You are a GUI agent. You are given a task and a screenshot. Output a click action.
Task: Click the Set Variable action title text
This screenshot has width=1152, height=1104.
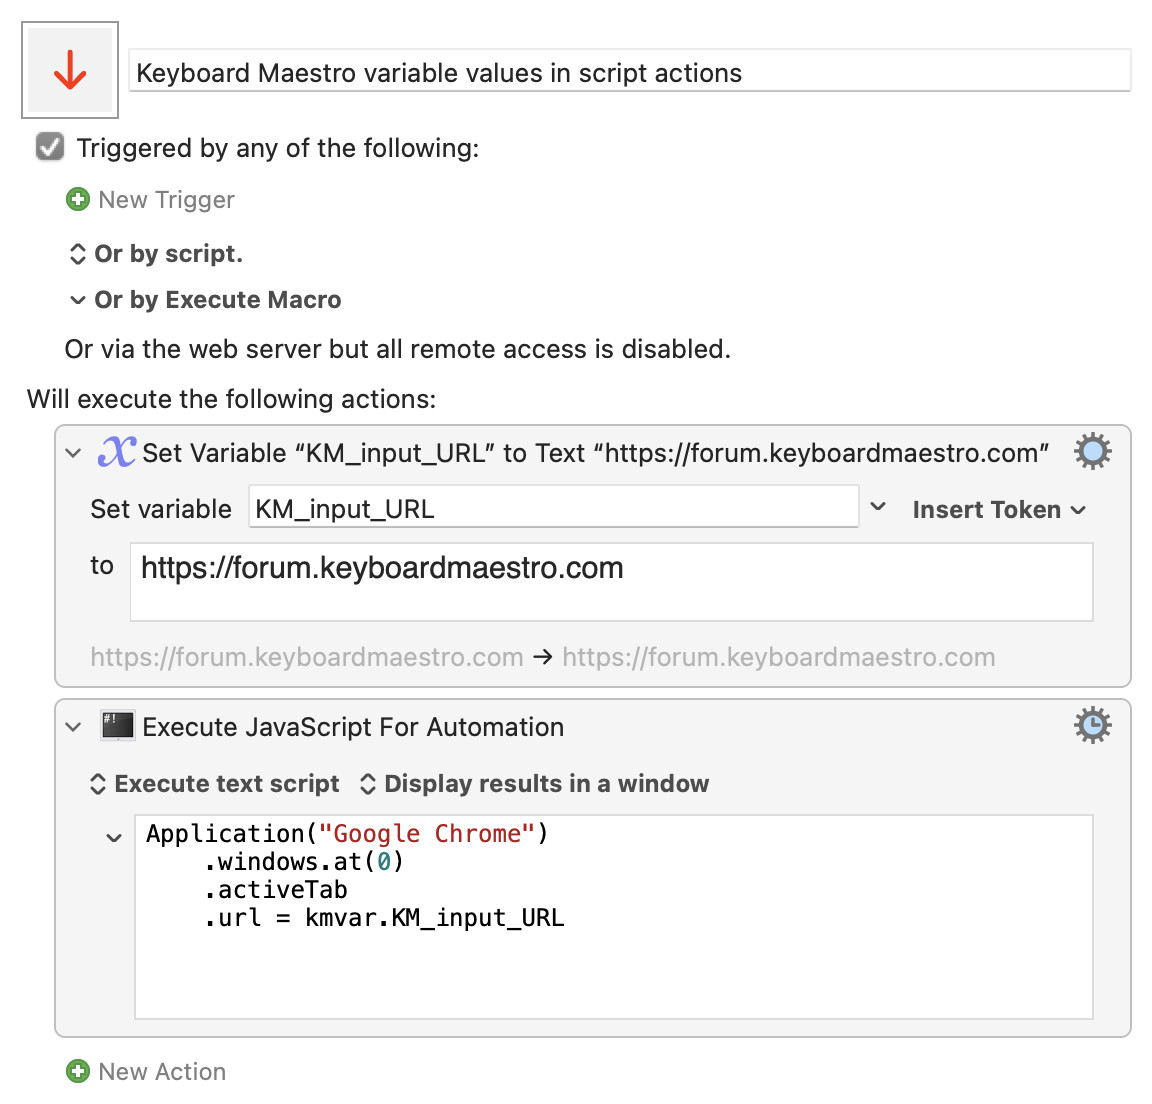595,453
